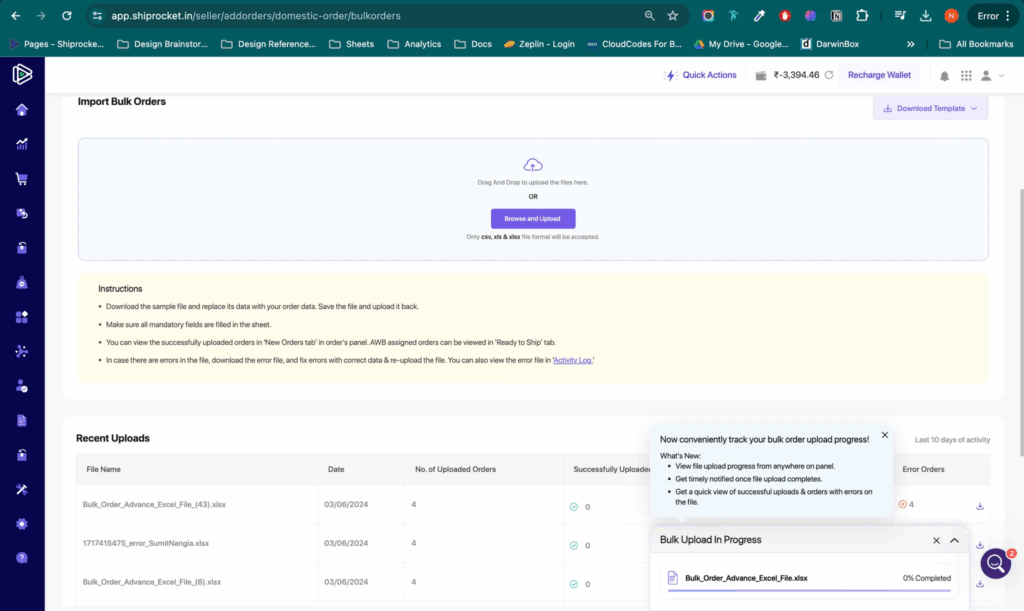This screenshot has width=1024, height=611.
Task: Open the settings gear in sidebar
Action: (22, 523)
